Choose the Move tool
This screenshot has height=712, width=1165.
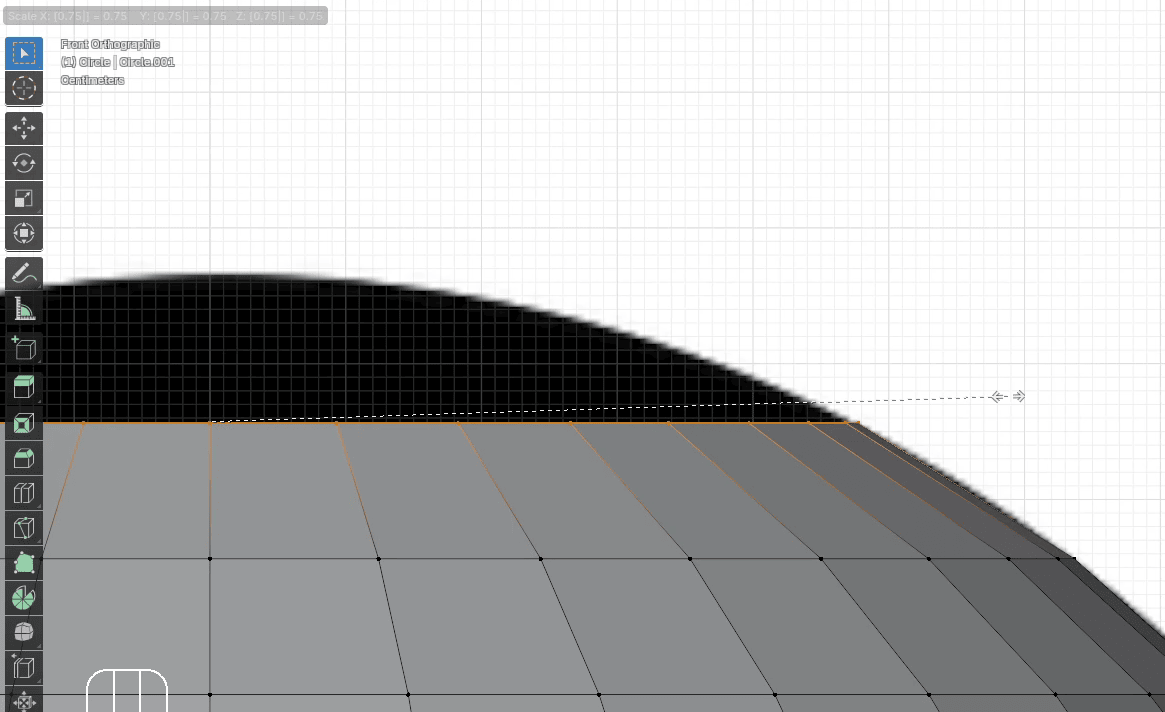(24, 128)
